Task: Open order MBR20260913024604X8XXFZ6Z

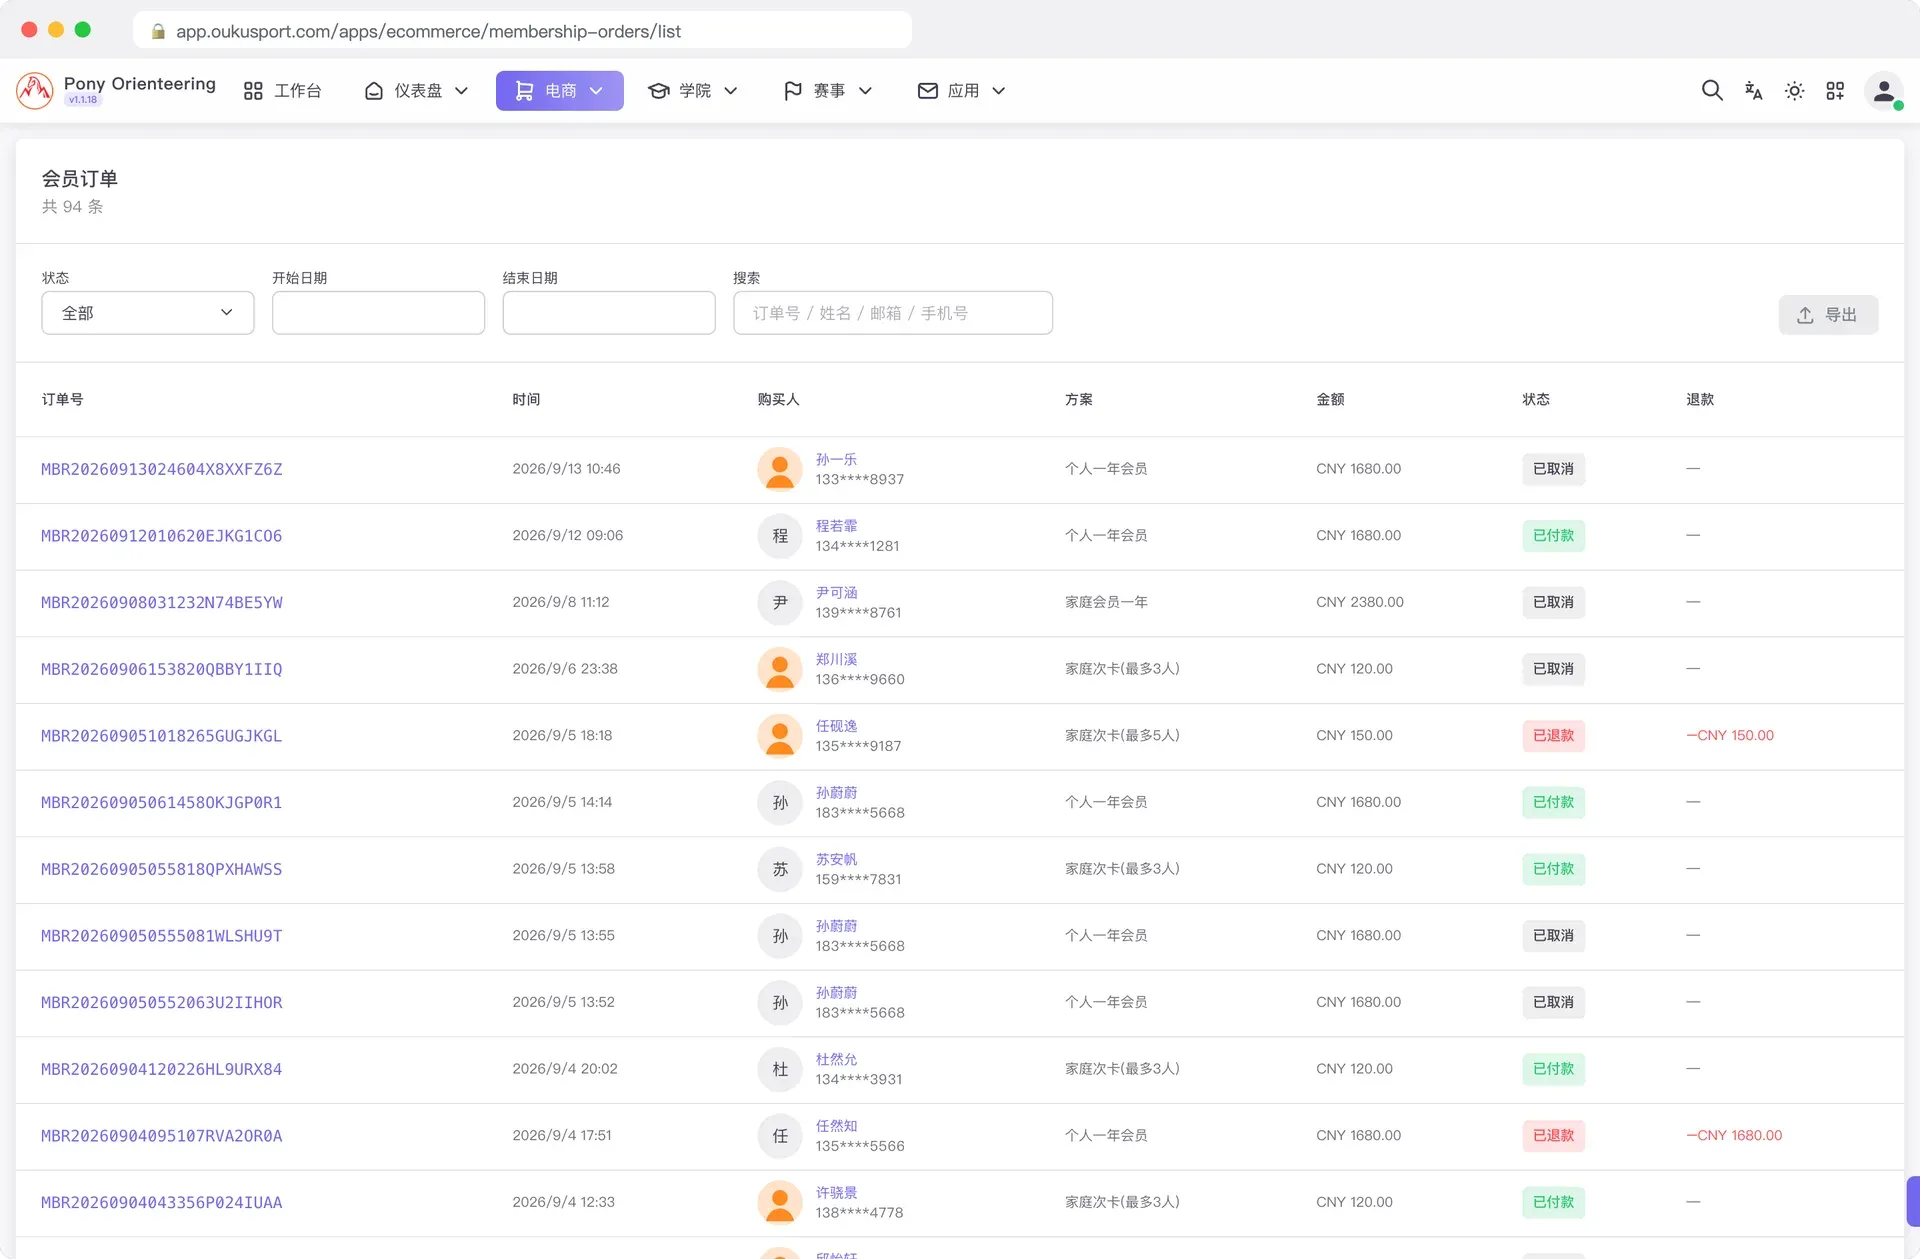Action: (x=162, y=469)
